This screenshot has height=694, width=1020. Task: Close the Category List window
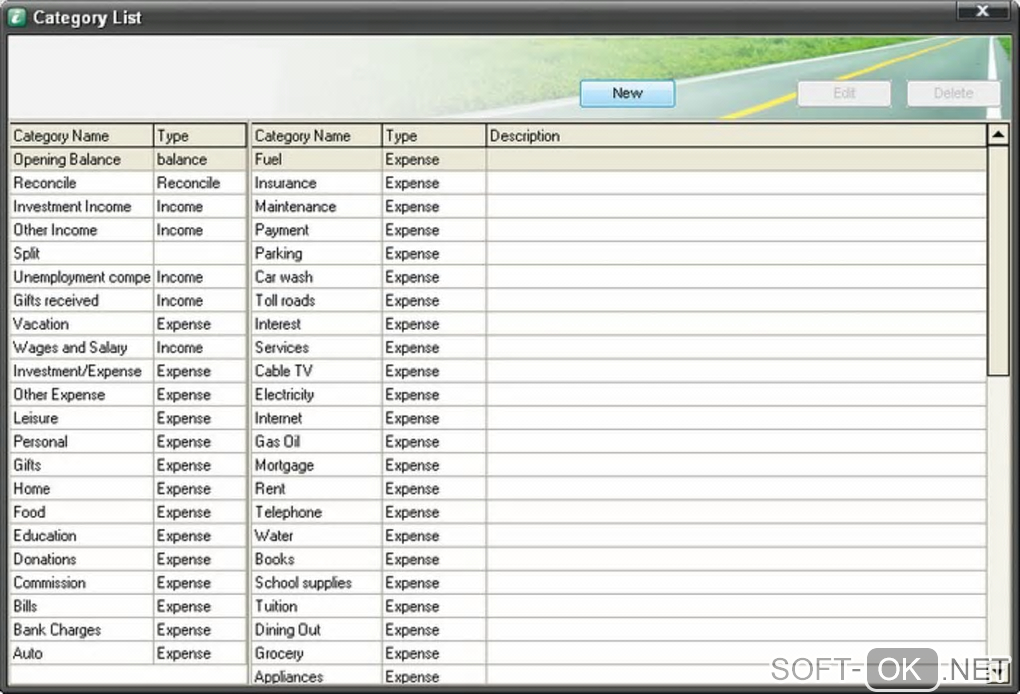pos(982,10)
